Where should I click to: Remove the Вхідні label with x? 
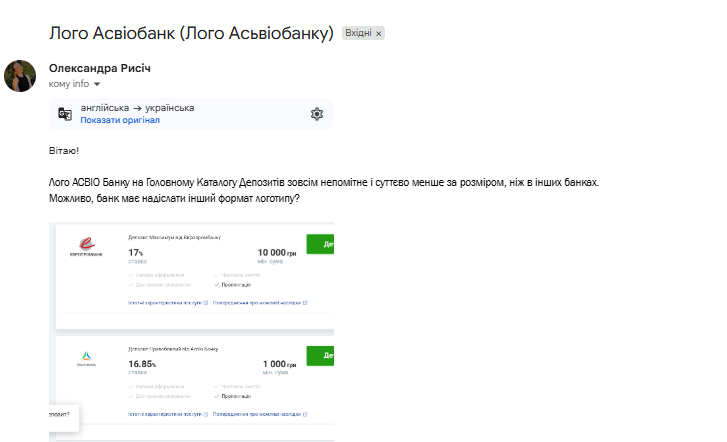click(378, 33)
